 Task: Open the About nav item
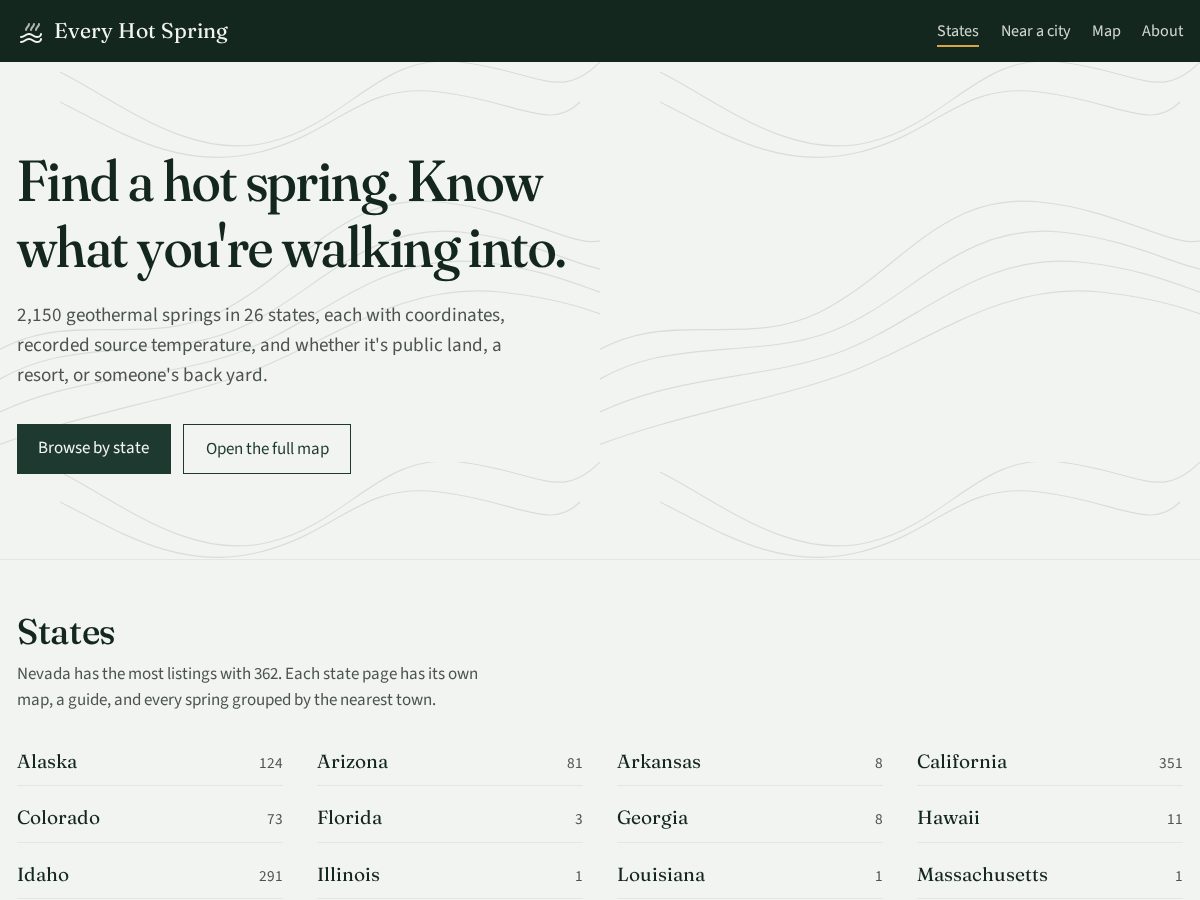(1162, 31)
